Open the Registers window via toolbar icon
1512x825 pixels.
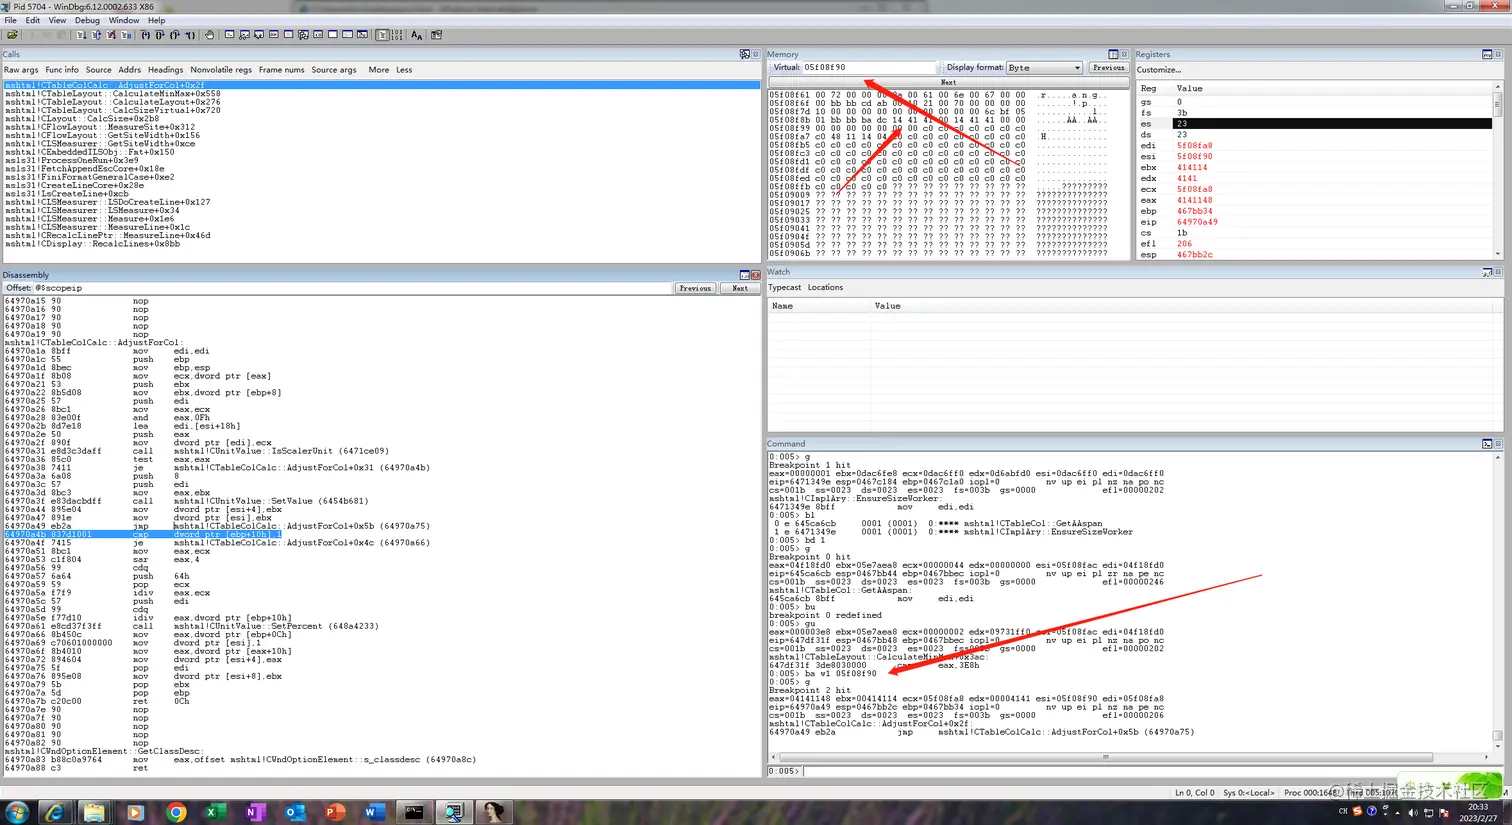coord(274,35)
